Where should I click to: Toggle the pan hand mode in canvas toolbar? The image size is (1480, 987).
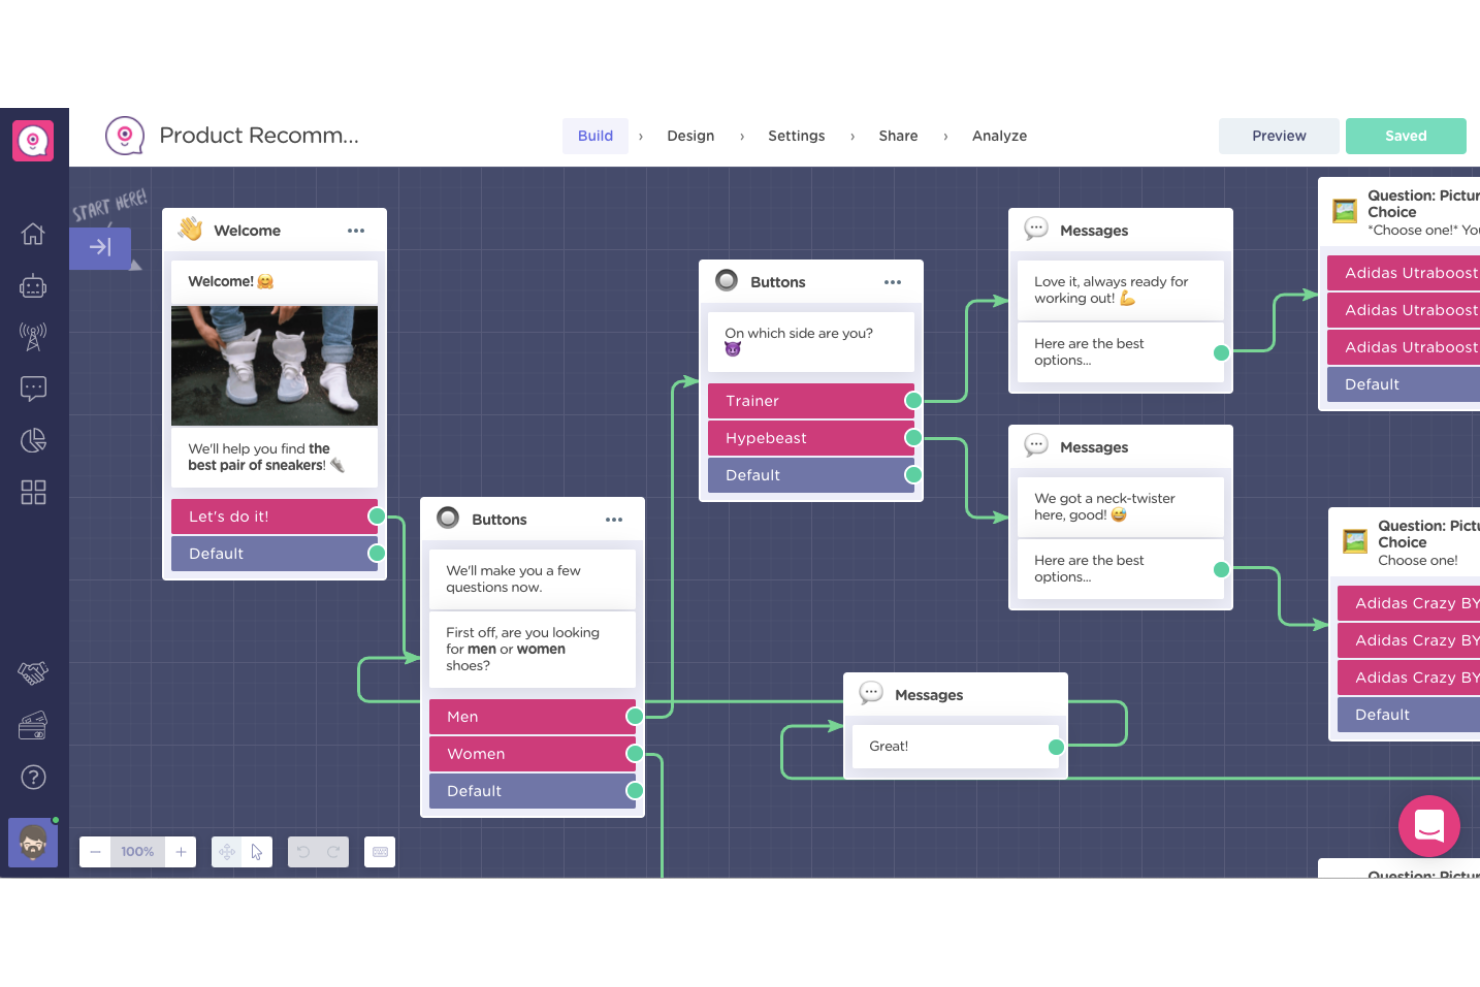click(x=228, y=851)
